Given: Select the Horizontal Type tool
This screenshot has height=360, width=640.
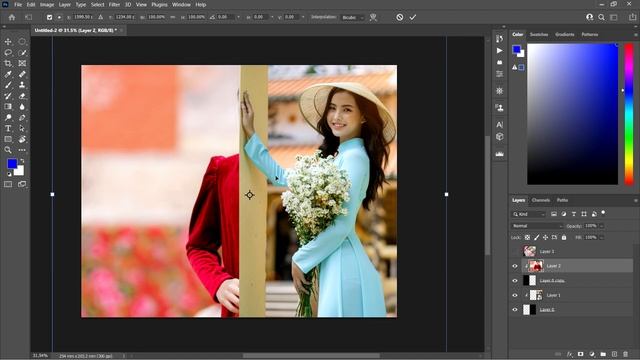Looking at the screenshot, I should pyautogui.click(x=8, y=128).
